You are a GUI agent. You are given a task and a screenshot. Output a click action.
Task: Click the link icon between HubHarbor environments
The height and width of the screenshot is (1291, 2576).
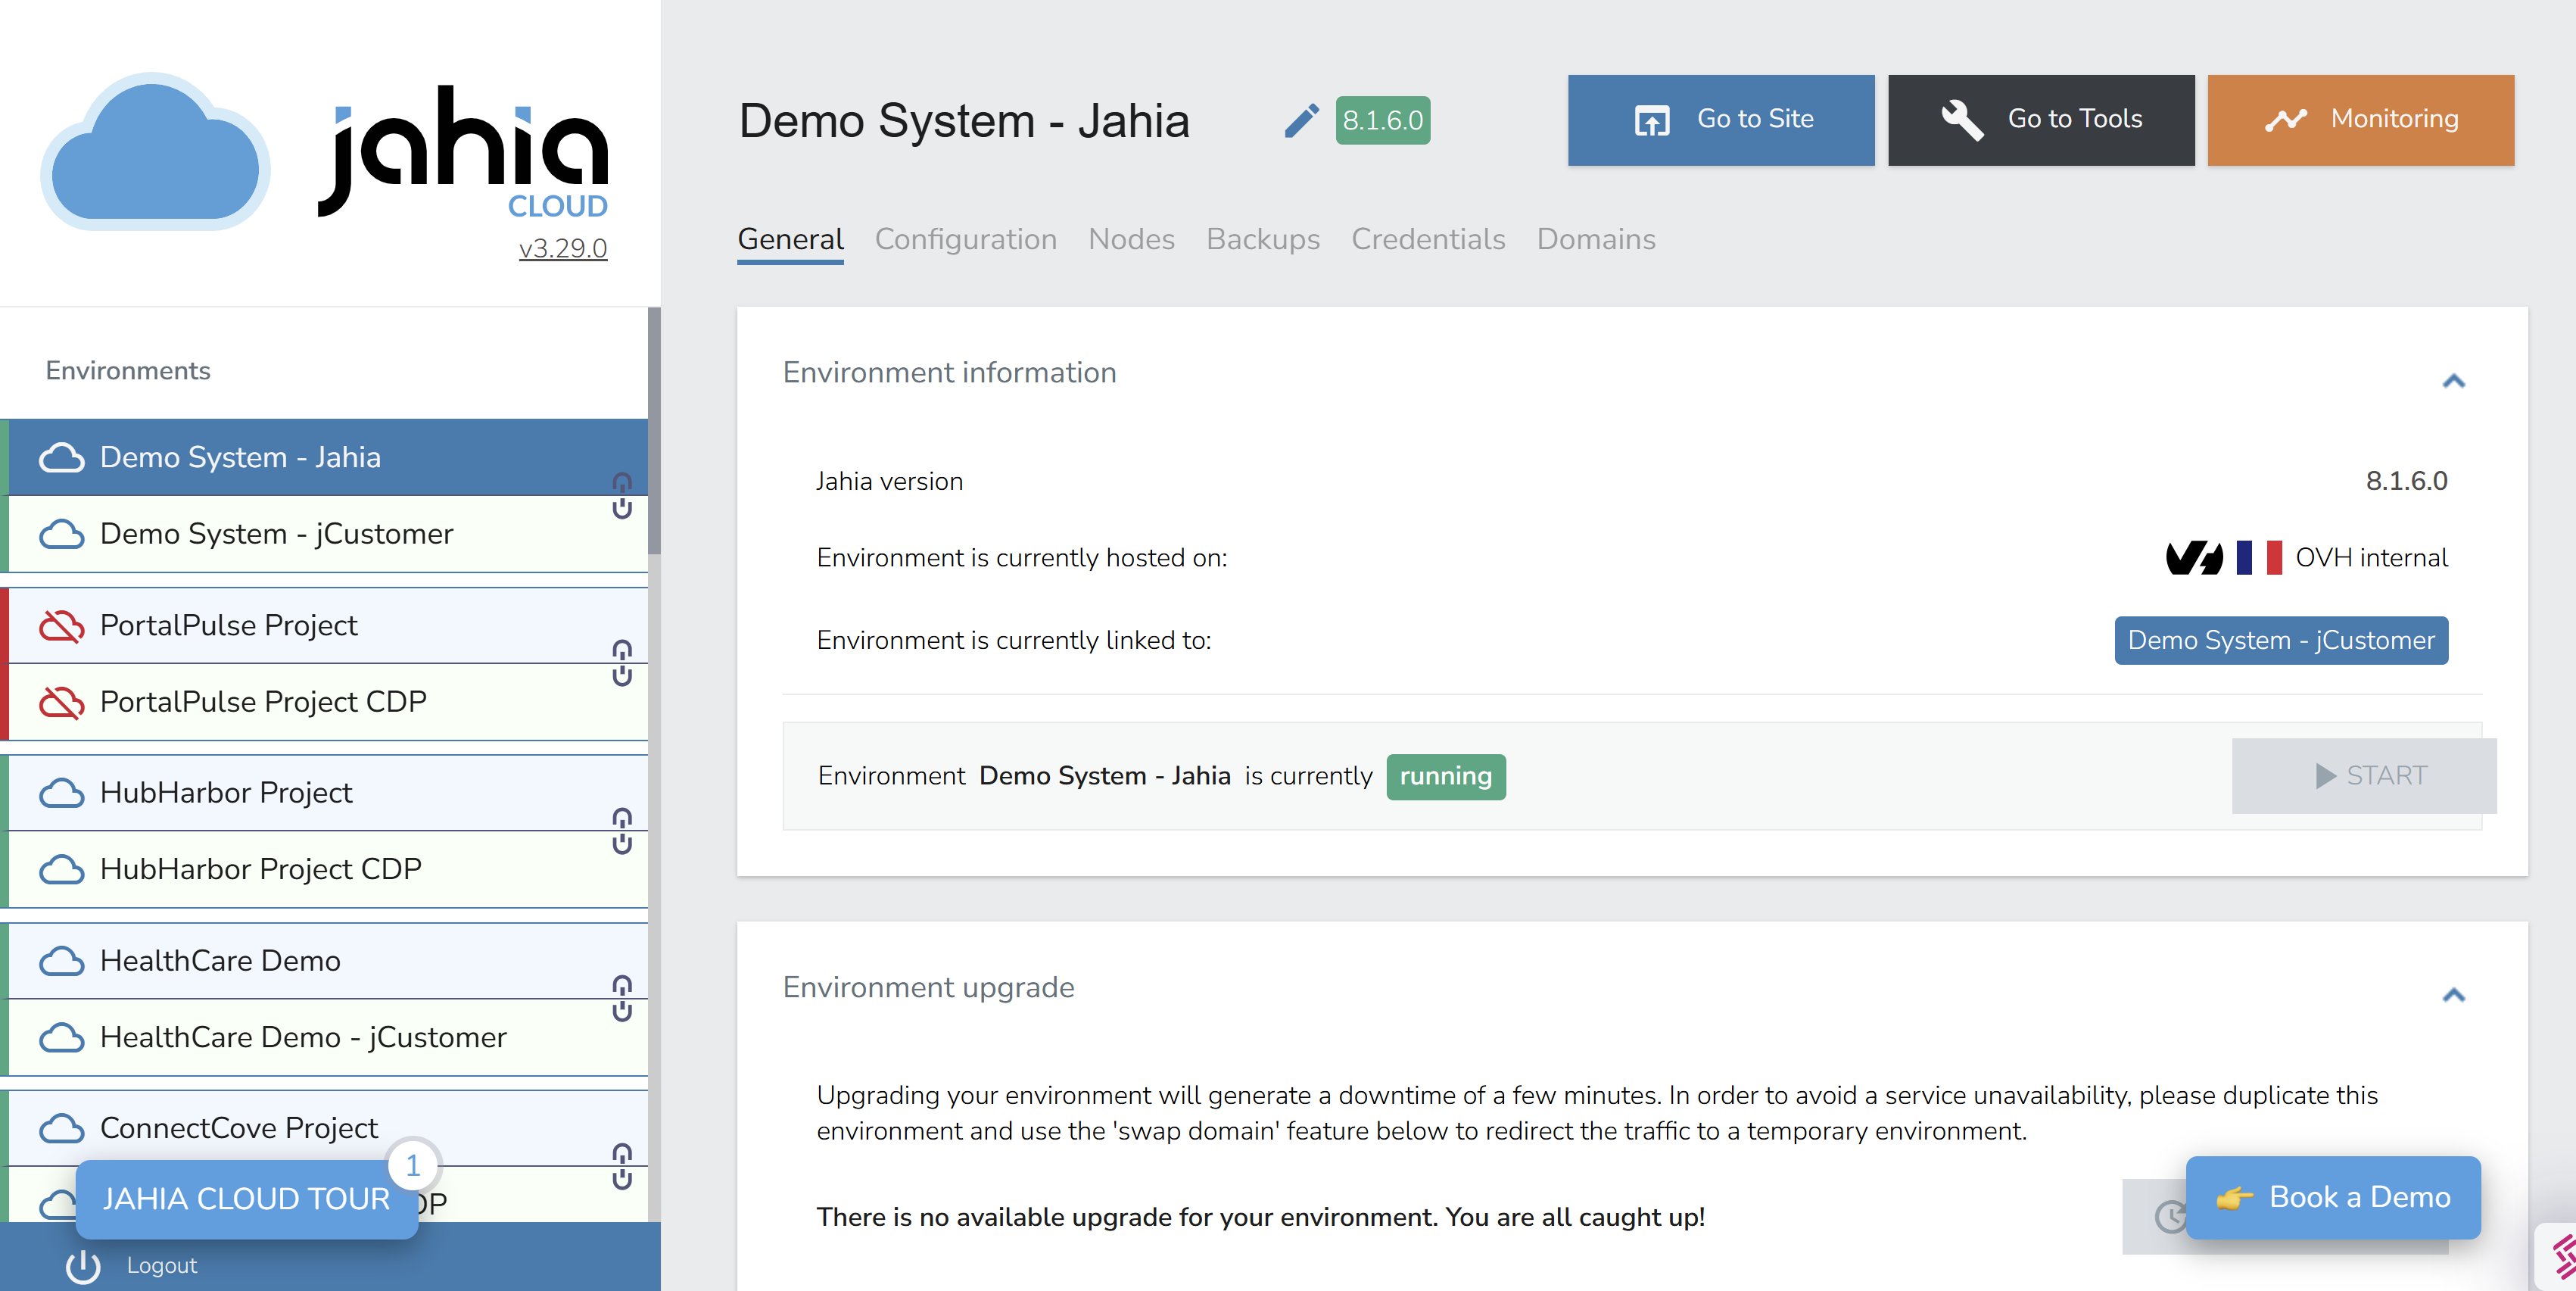622,830
